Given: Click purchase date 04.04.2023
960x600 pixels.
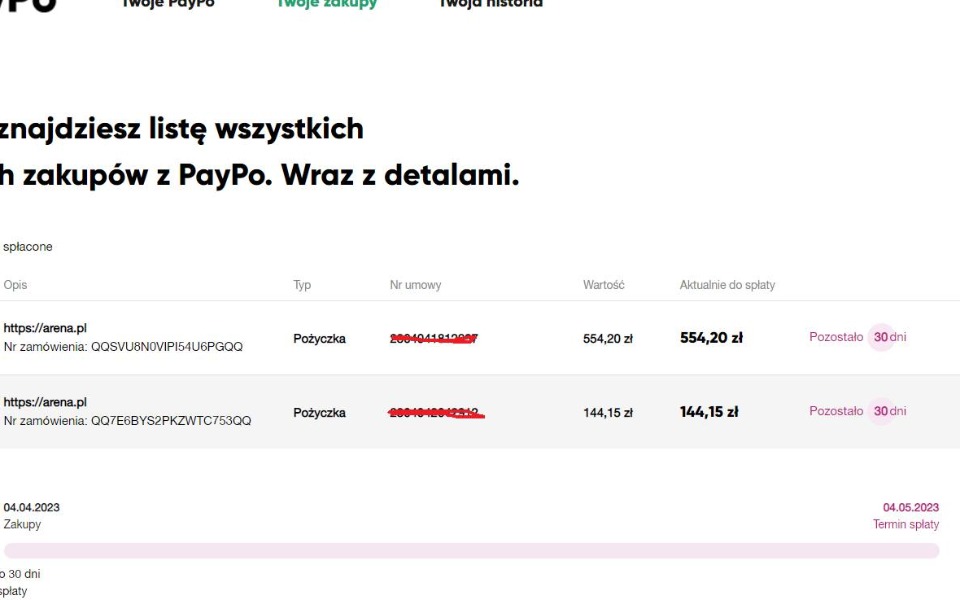Looking at the screenshot, I should pos(32,508).
